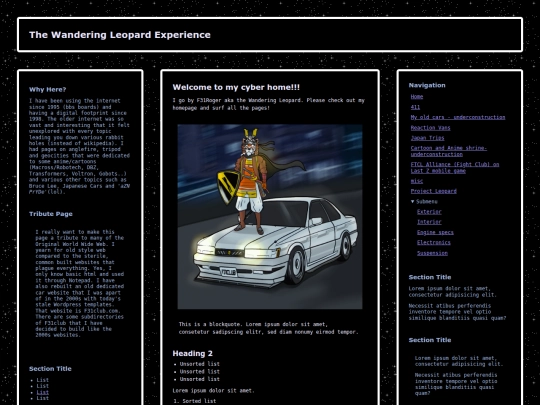Open the Interior submenu link

429,222
